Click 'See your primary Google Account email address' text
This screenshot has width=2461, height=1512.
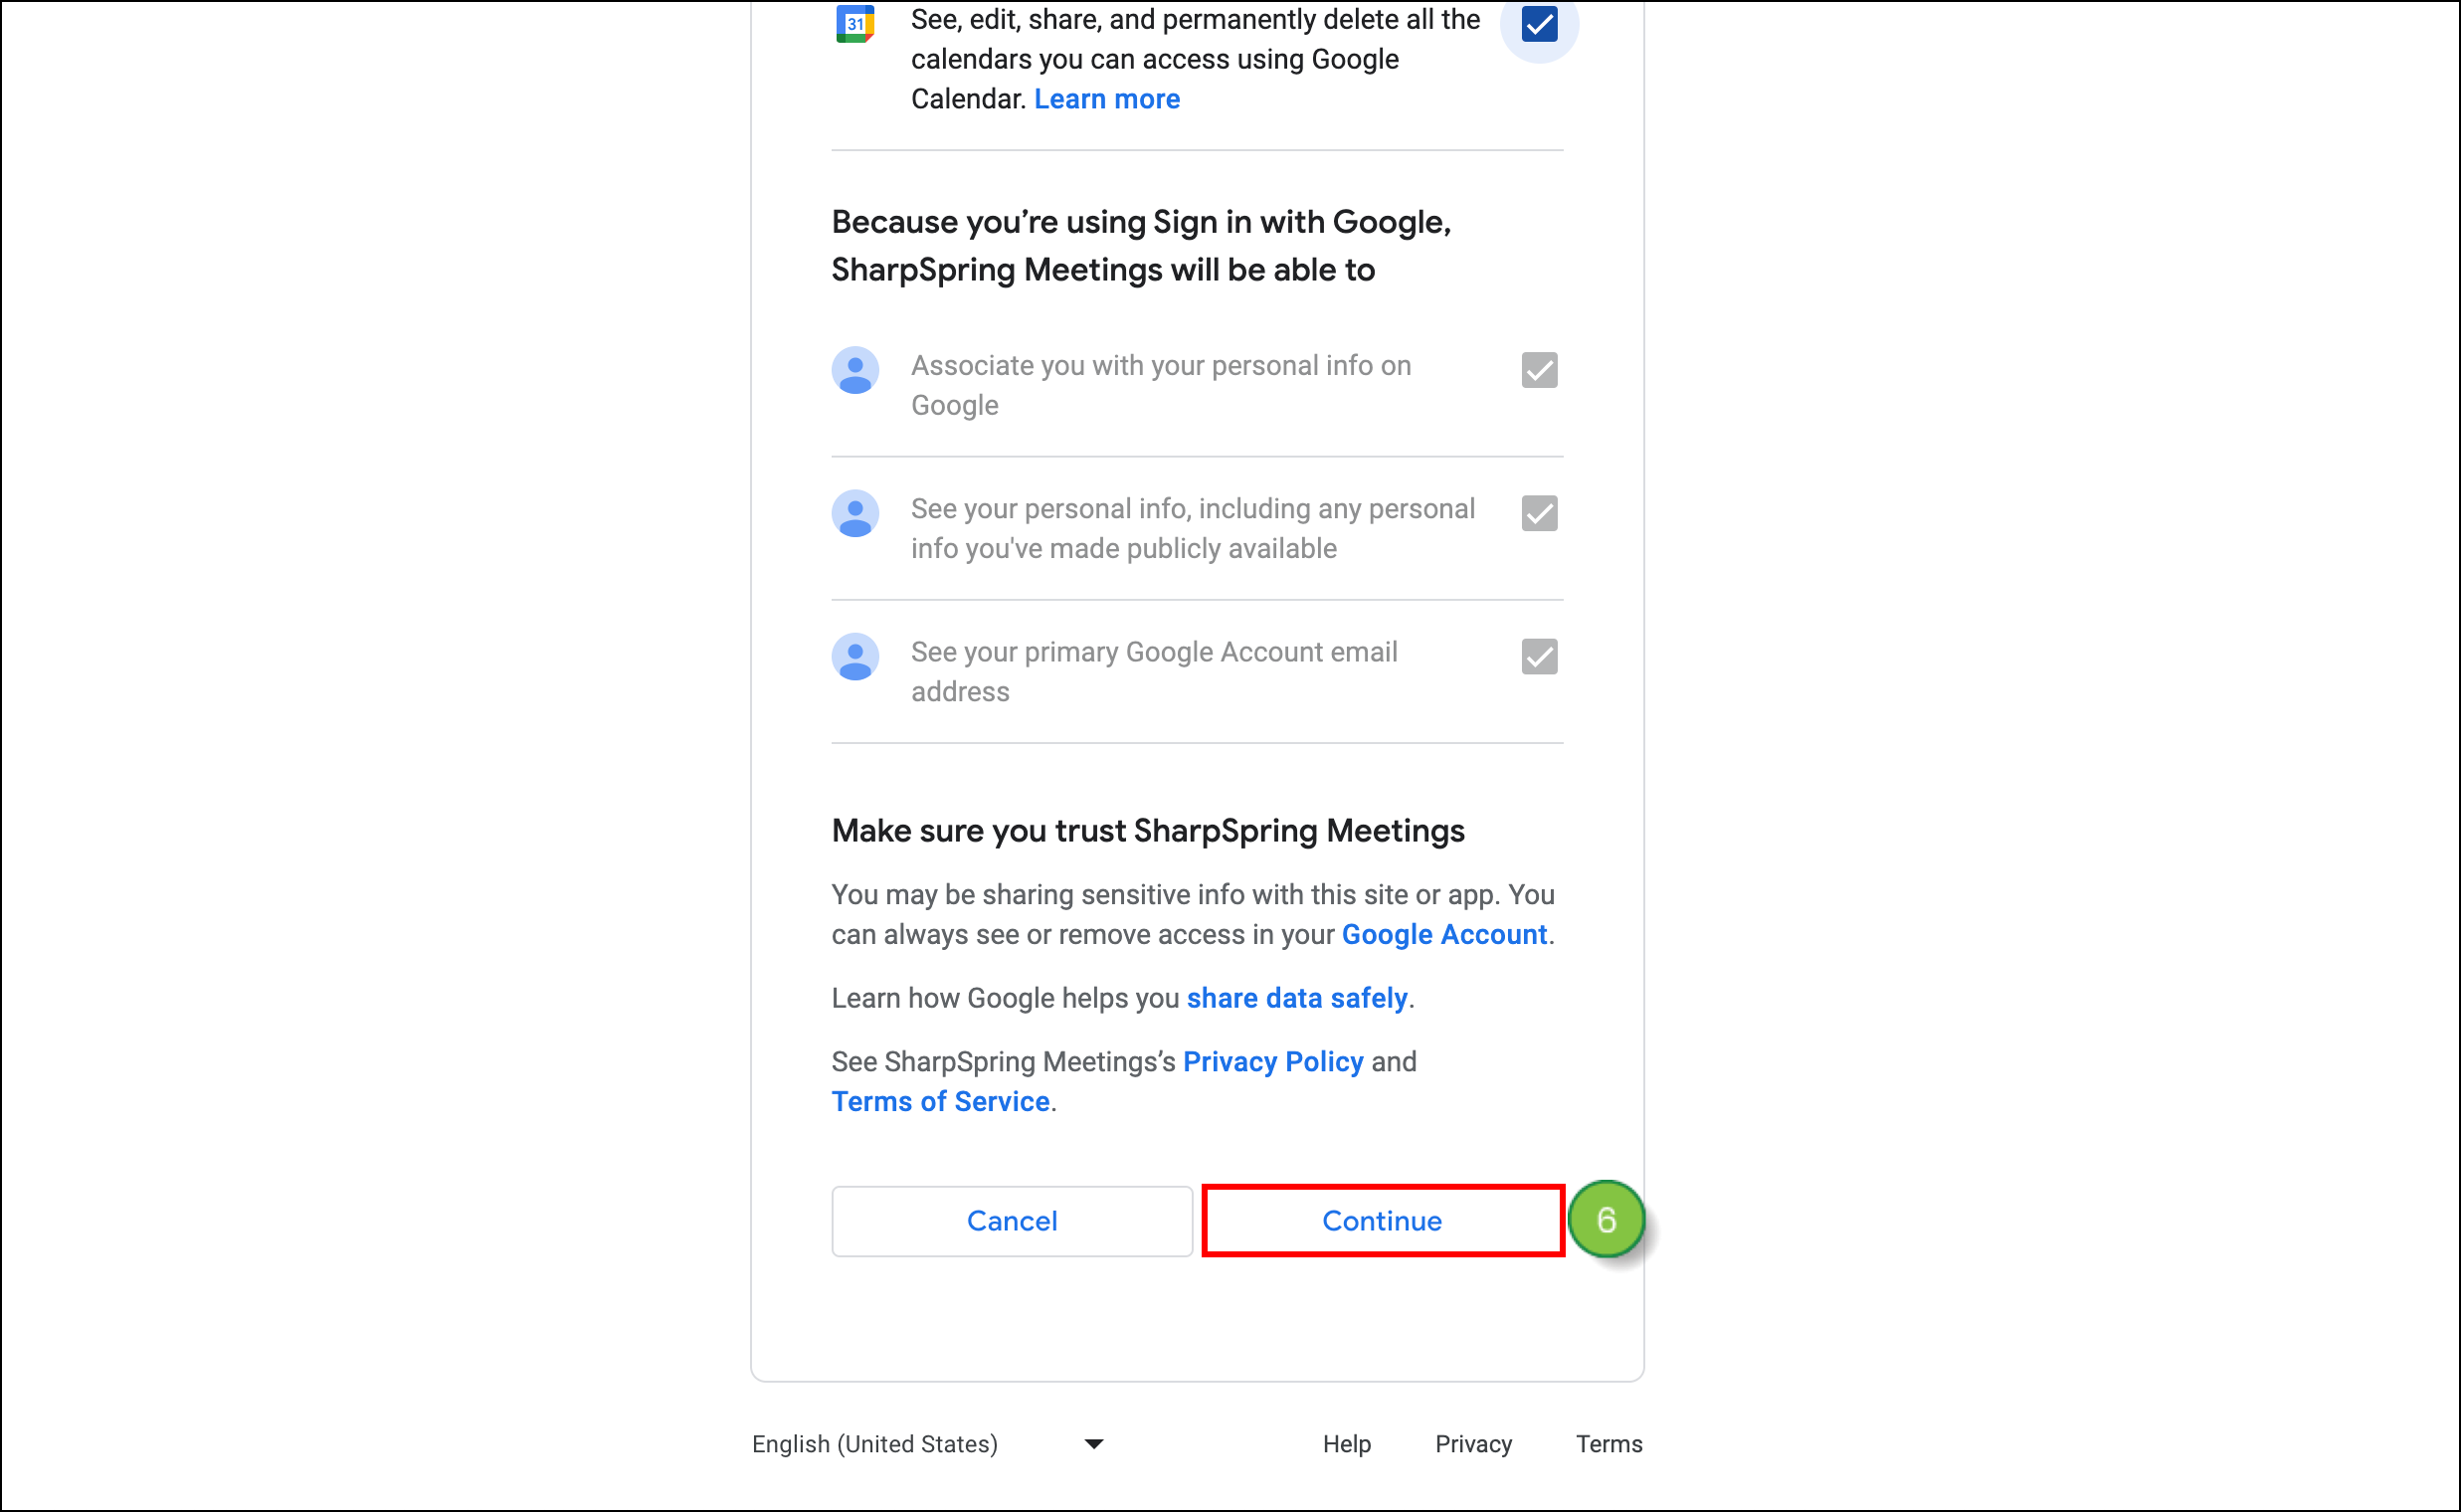click(1154, 672)
